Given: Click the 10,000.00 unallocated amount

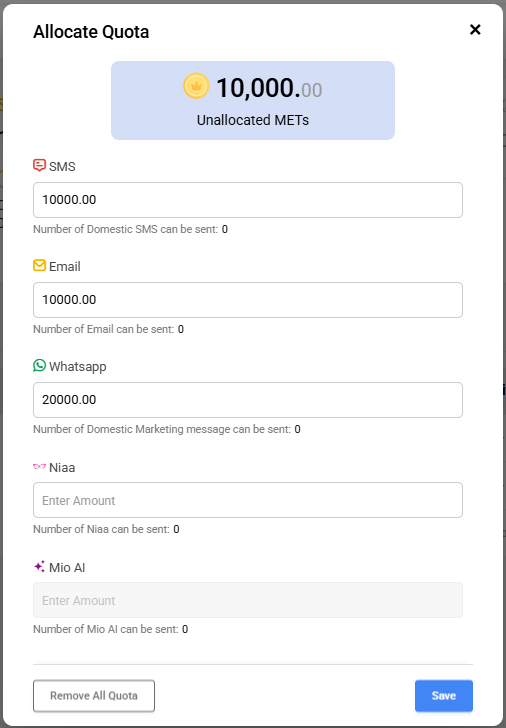Looking at the screenshot, I should (x=269, y=88).
